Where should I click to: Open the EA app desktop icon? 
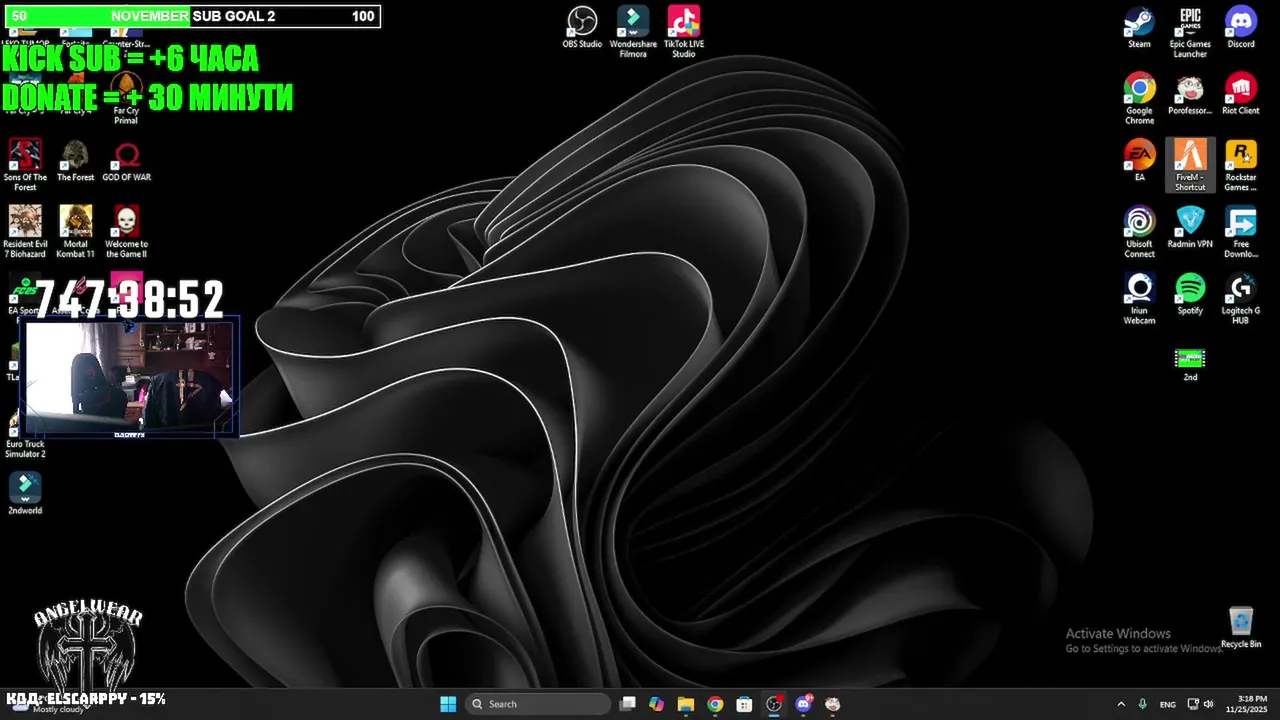tap(1139, 161)
